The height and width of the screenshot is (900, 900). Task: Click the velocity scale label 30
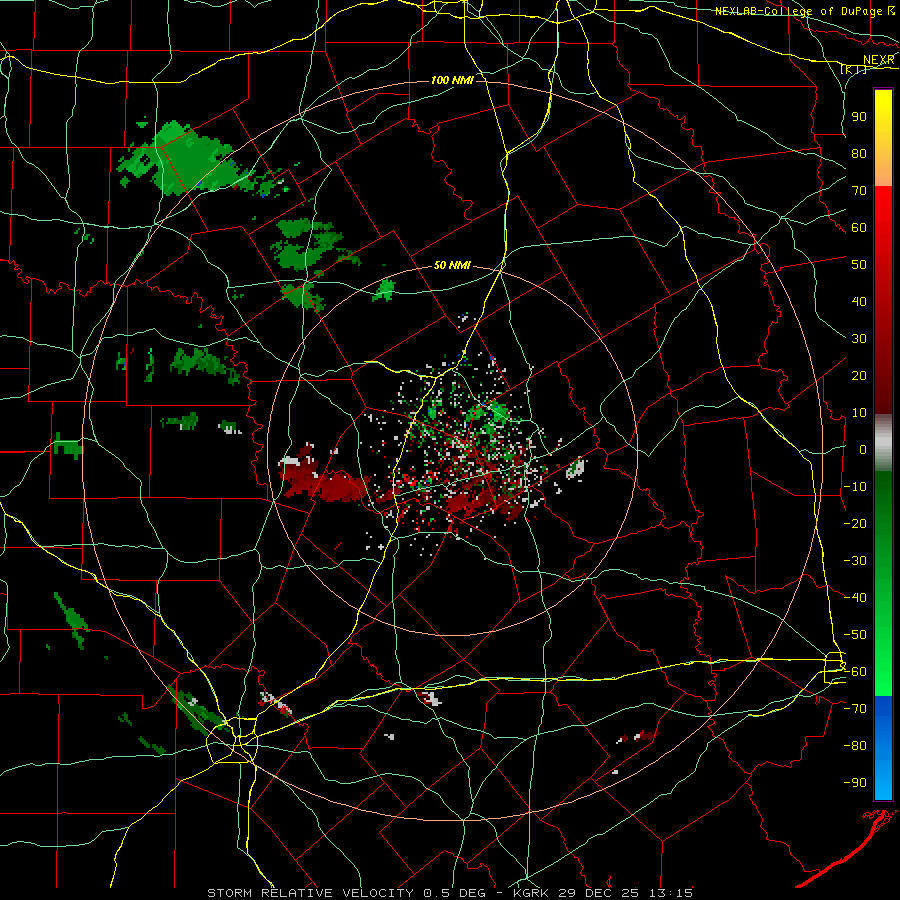(859, 339)
